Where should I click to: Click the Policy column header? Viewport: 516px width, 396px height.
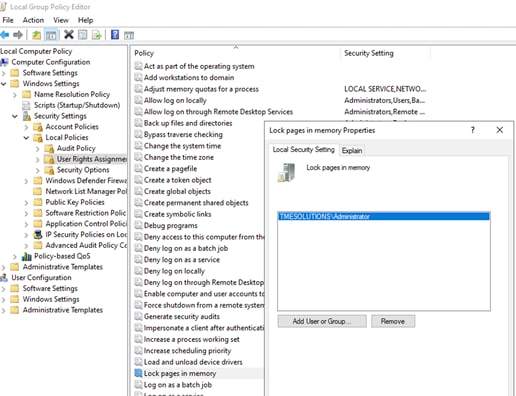click(236, 53)
